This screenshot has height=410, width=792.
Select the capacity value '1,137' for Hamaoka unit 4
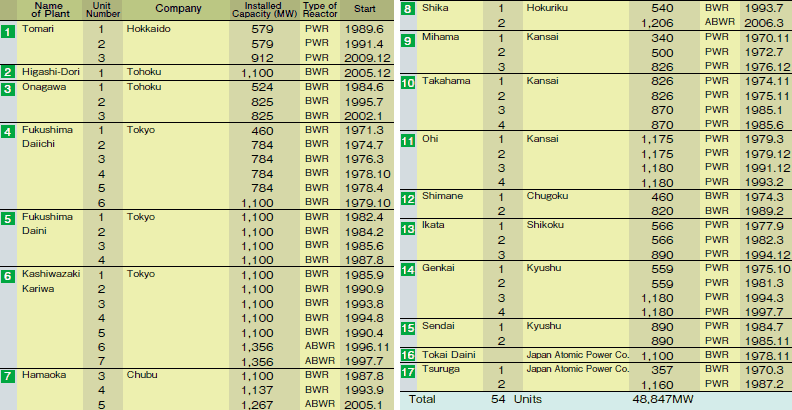click(x=258, y=390)
